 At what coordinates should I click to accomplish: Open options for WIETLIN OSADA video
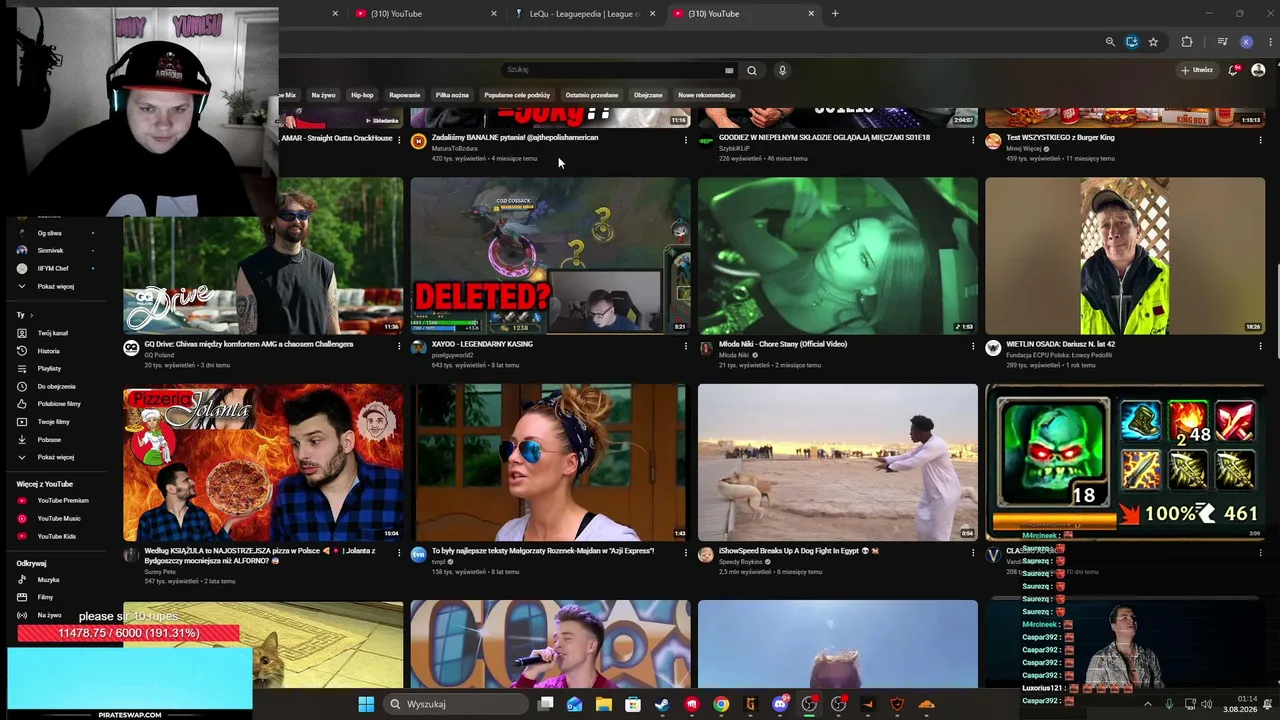[1260, 346]
